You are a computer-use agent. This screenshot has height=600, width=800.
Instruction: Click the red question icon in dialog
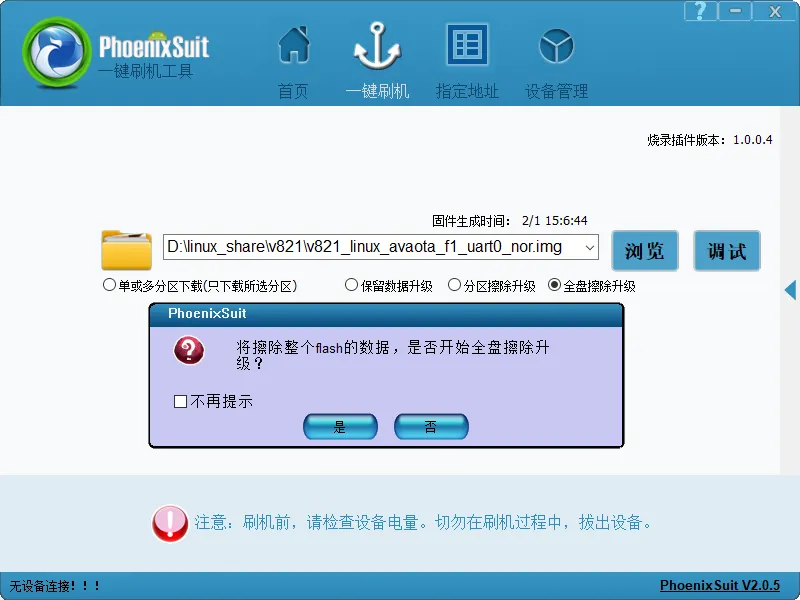[x=189, y=350]
